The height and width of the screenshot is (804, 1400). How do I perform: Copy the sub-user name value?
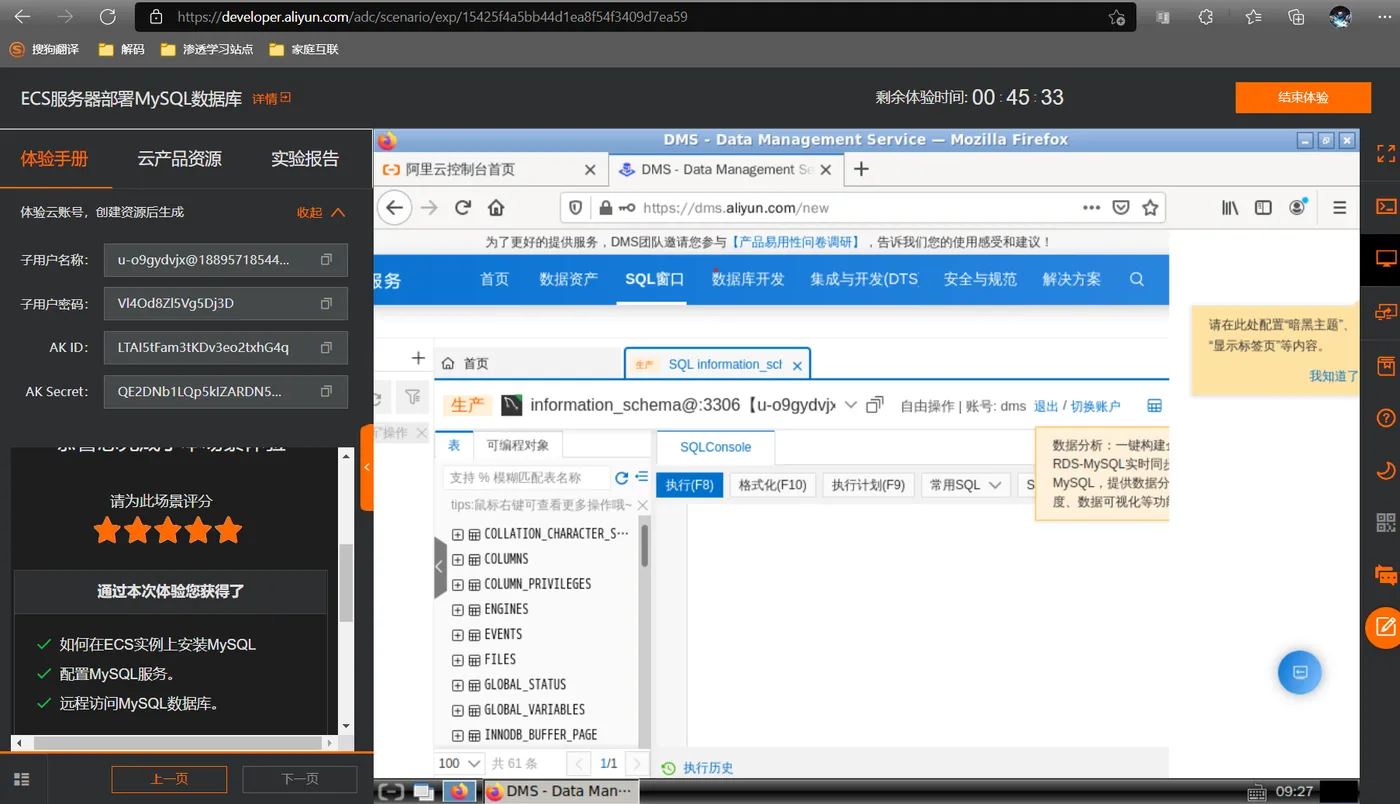tap(326, 260)
